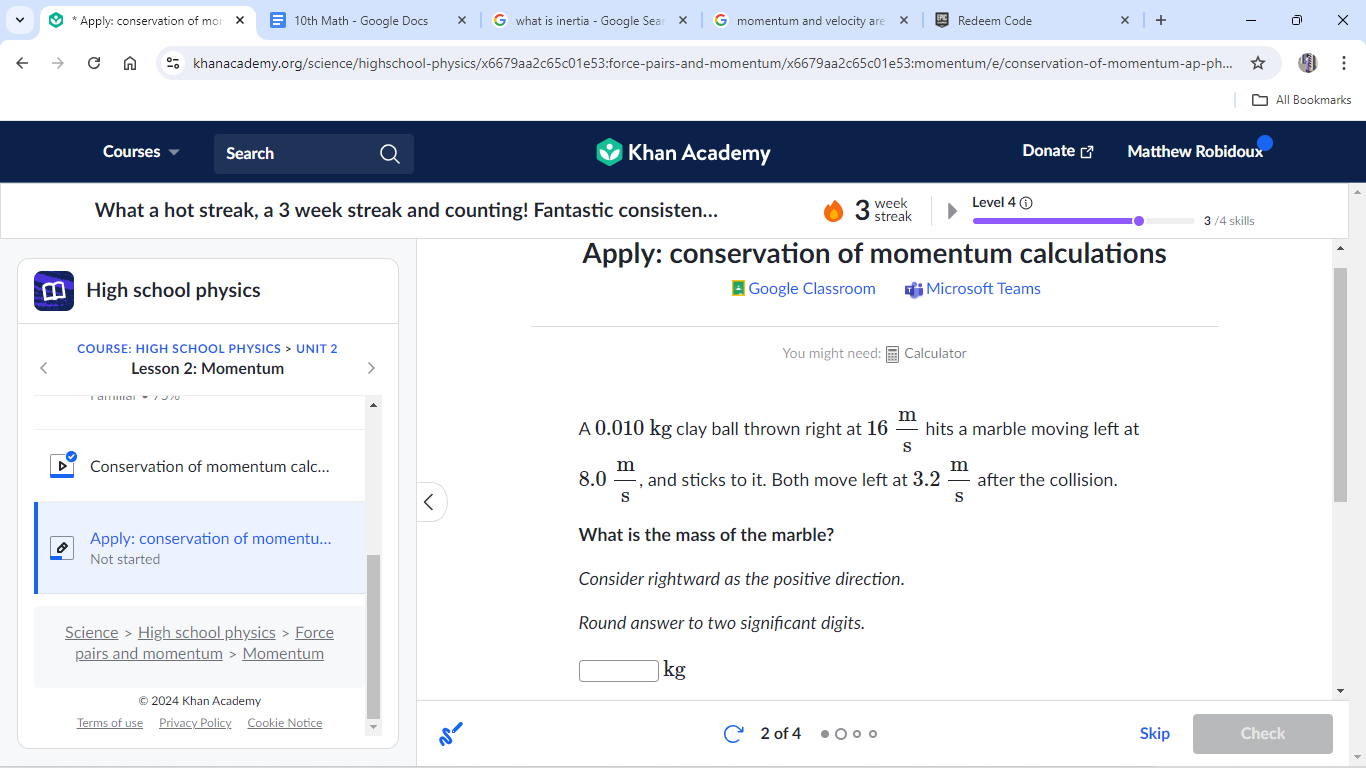Open the Calculator tool
The width and height of the screenshot is (1366, 768).
click(x=926, y=353)
